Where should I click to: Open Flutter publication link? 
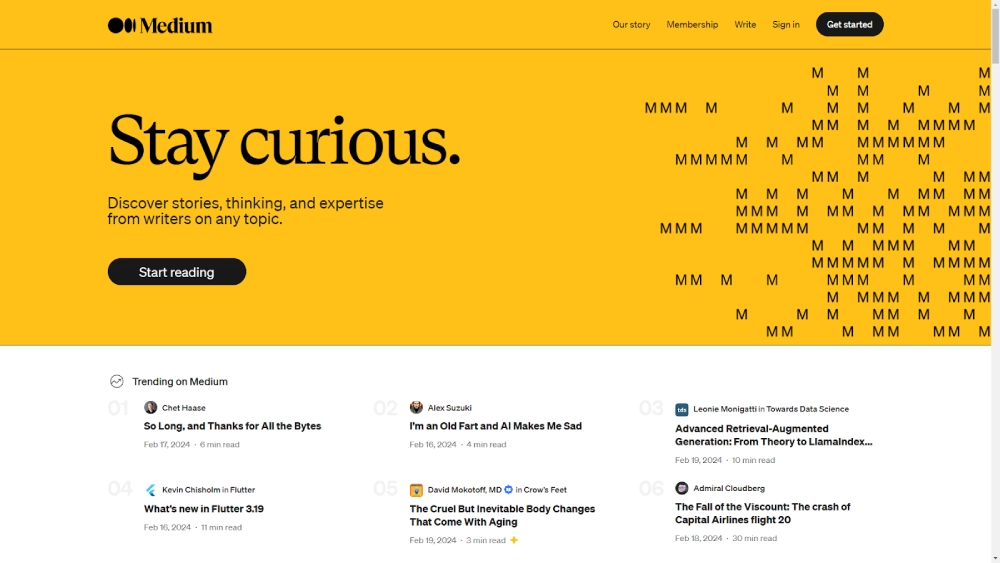tap(242, 490)
